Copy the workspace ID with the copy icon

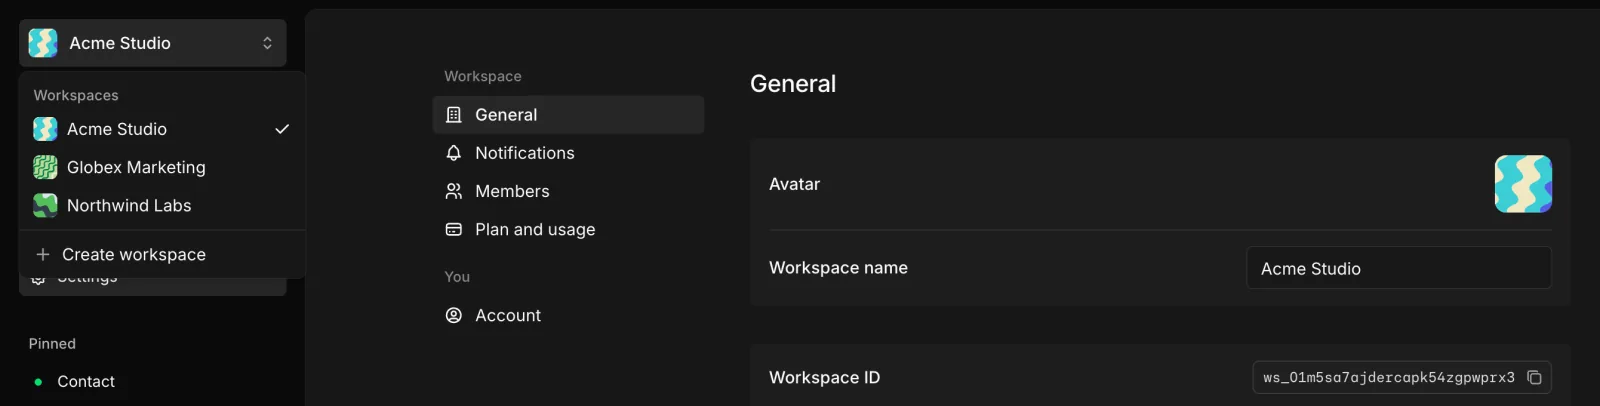click(x=1534, y=377)
